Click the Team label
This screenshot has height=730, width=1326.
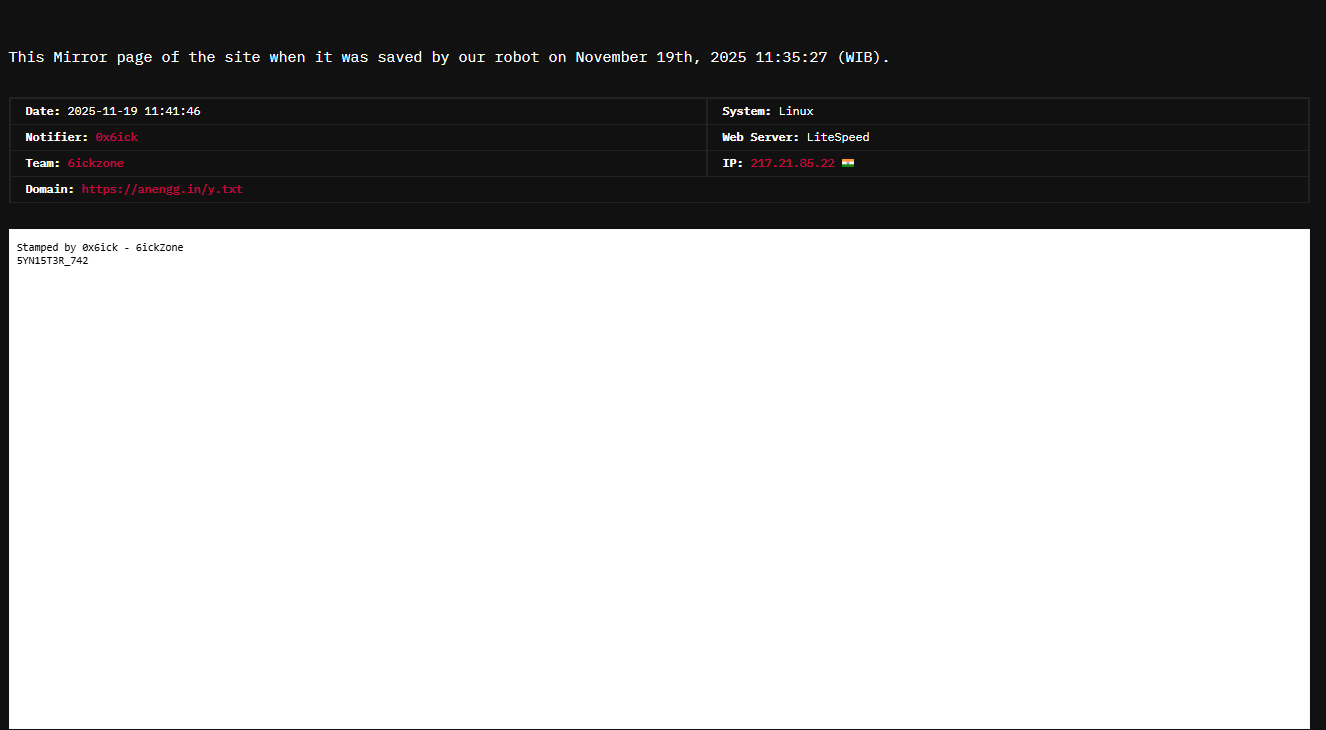(43, 163)
